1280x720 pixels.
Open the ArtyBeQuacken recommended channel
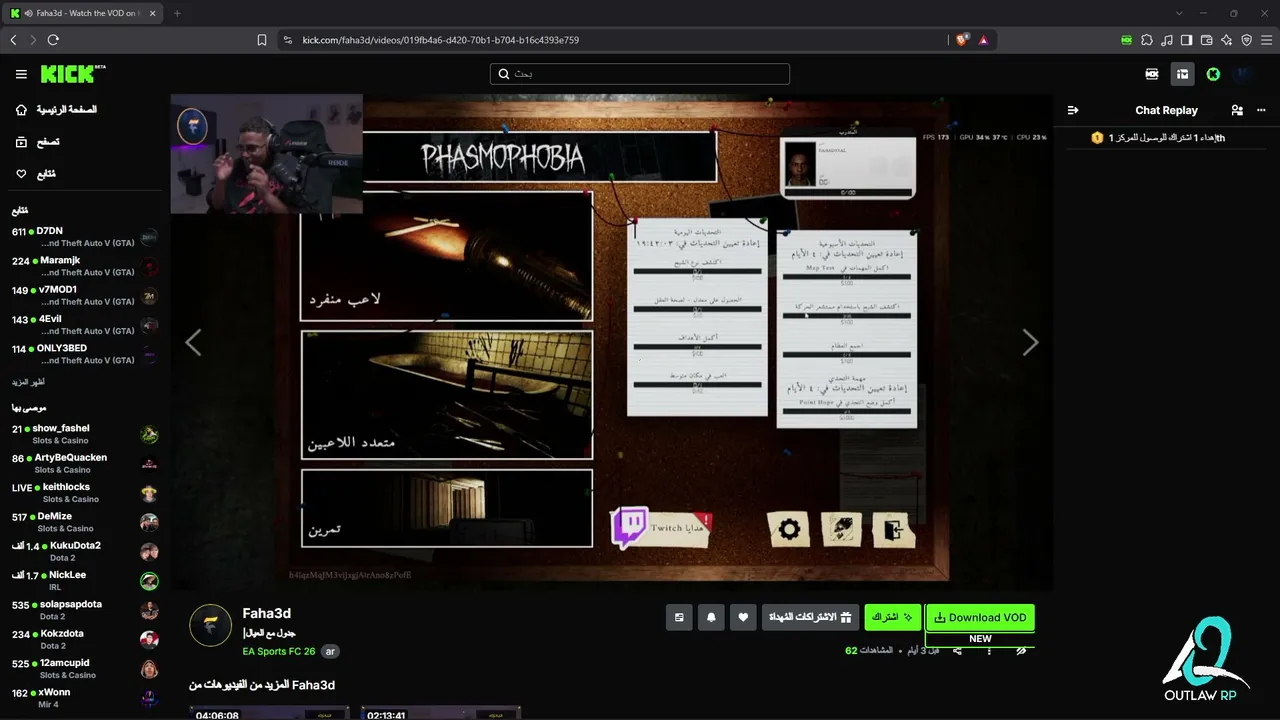click(85, 463)
